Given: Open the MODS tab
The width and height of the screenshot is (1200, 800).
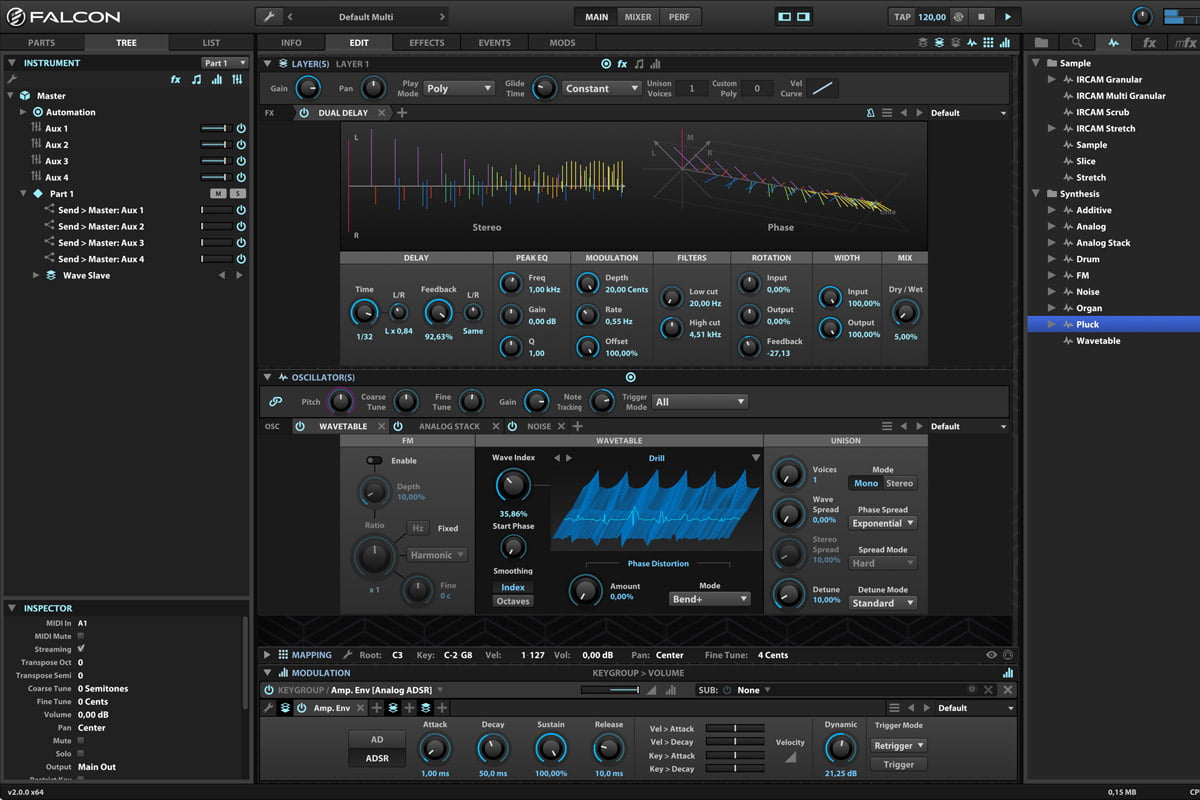Looking at the screenshot, I should click(x=562, y=43).
